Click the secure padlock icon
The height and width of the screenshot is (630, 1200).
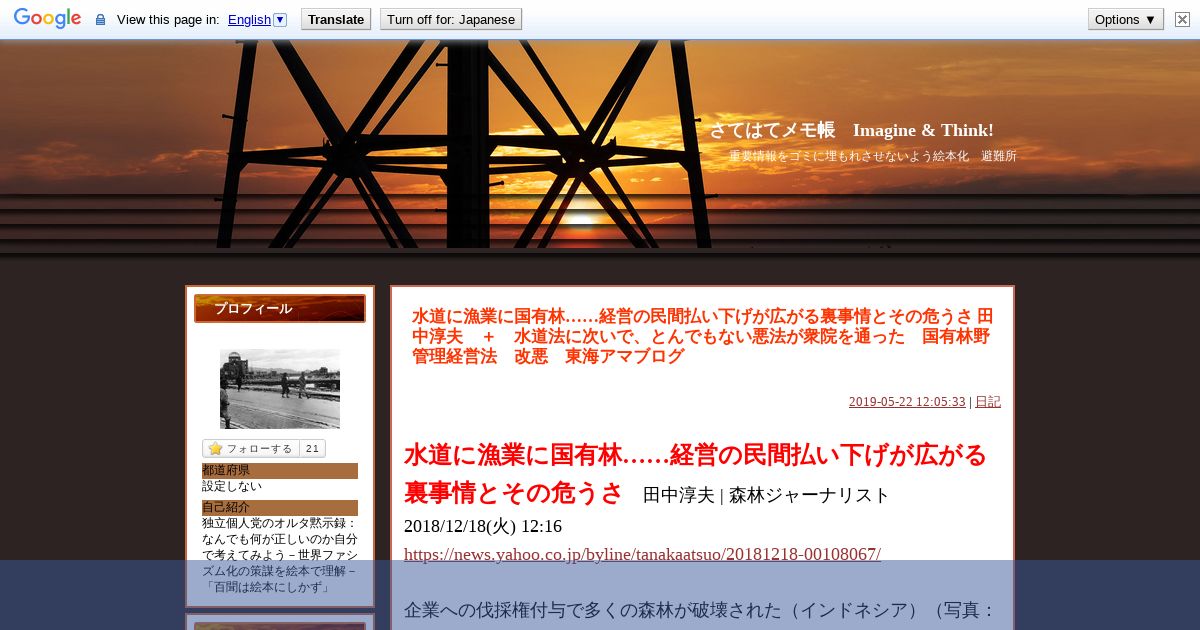(x=100, y=20)
